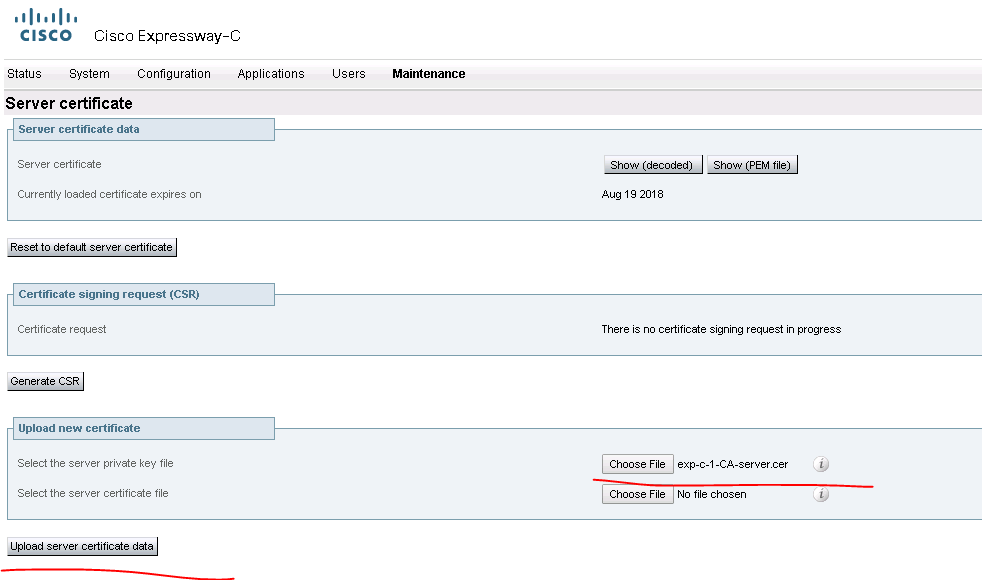Click 'Select the server certificate file' label
The width and height of the screenshot is (982, 580).
coord(93,494)
